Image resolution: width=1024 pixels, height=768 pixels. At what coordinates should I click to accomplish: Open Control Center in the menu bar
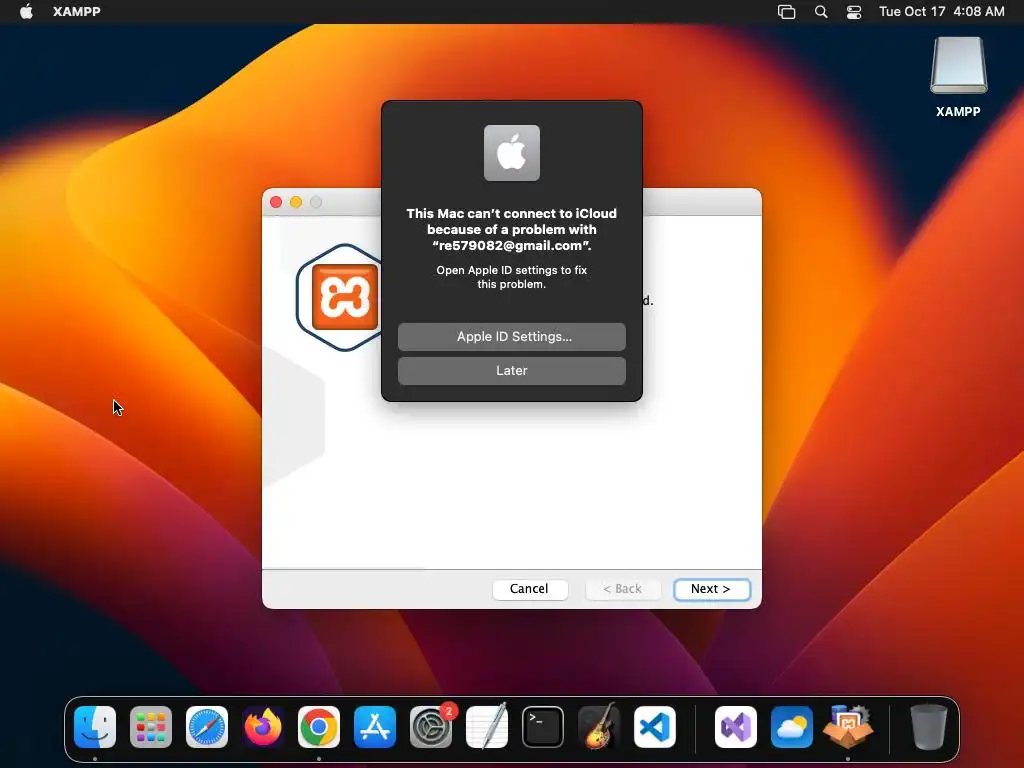point(854,12)
